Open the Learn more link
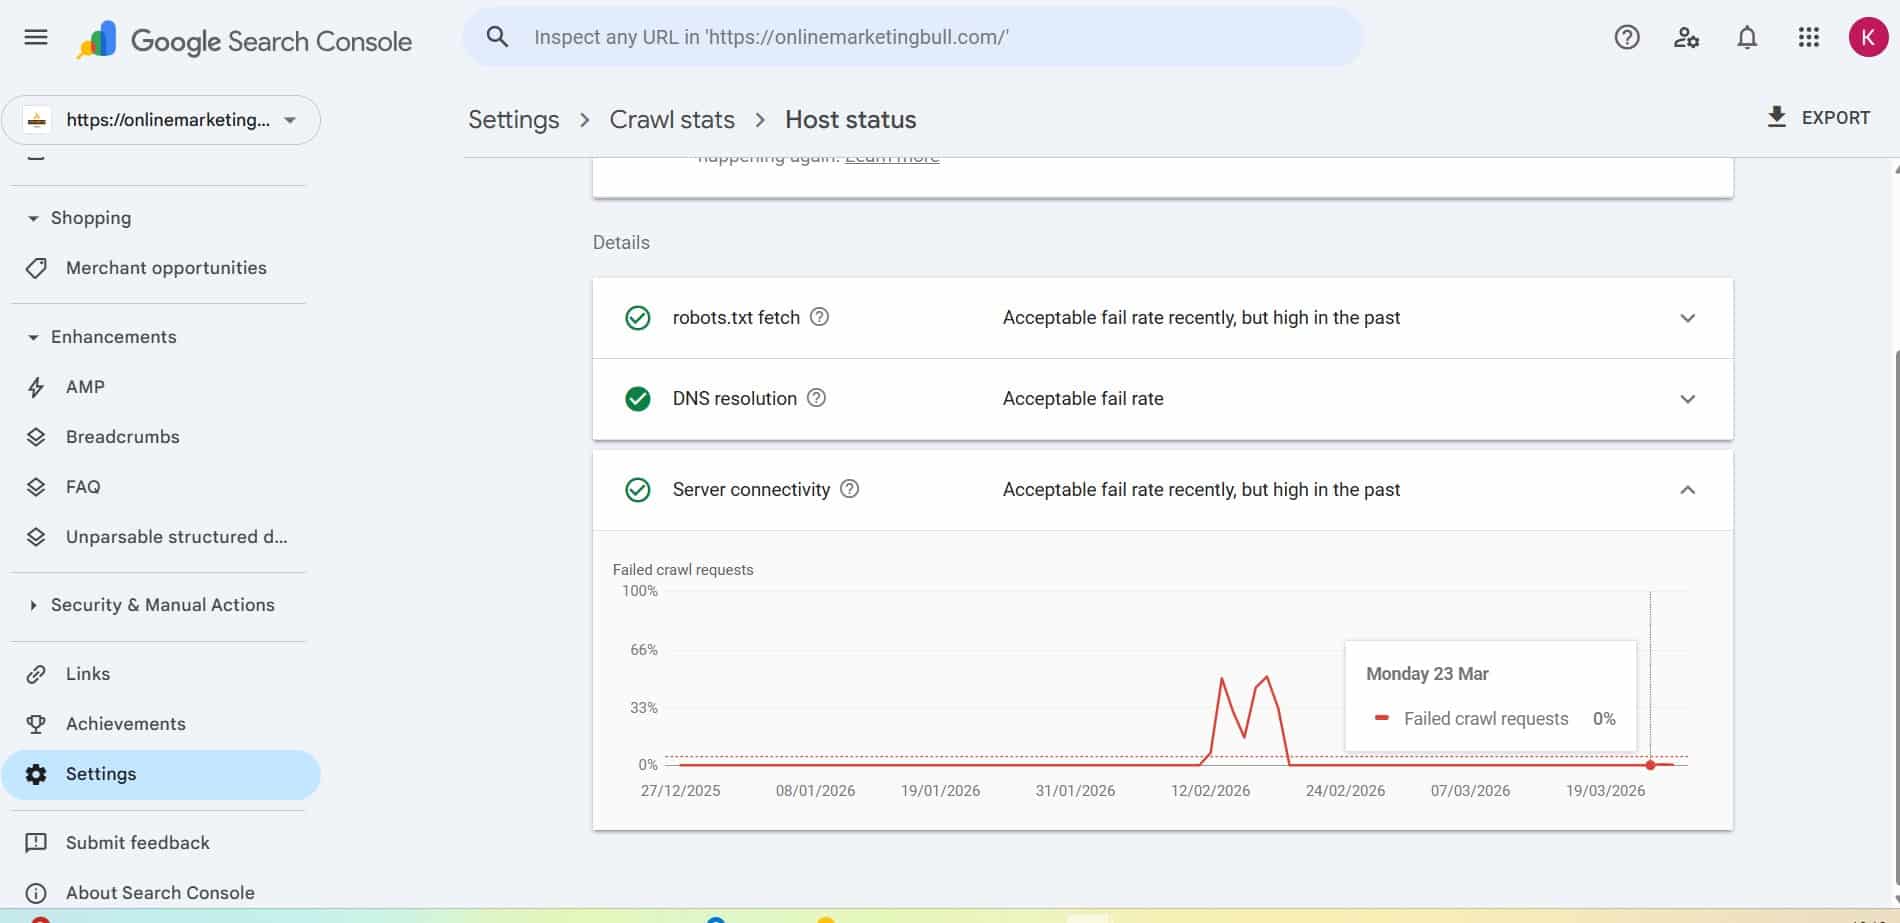 (x=891, y=156)
